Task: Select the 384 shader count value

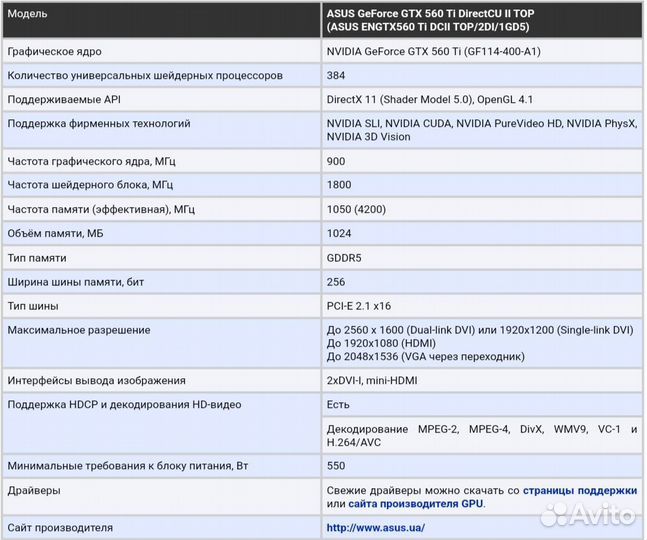Action: [x=336, y=75]
